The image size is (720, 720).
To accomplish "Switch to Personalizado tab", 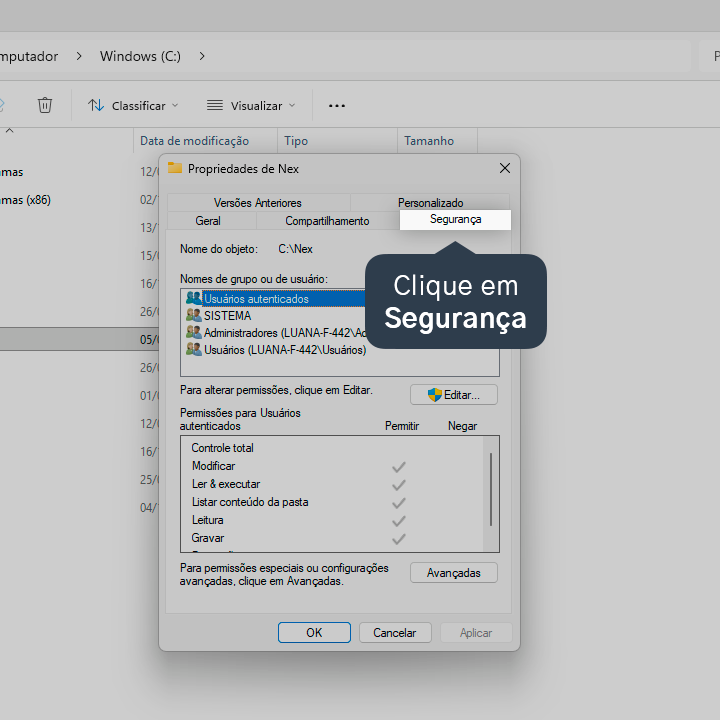I will 430,202.
